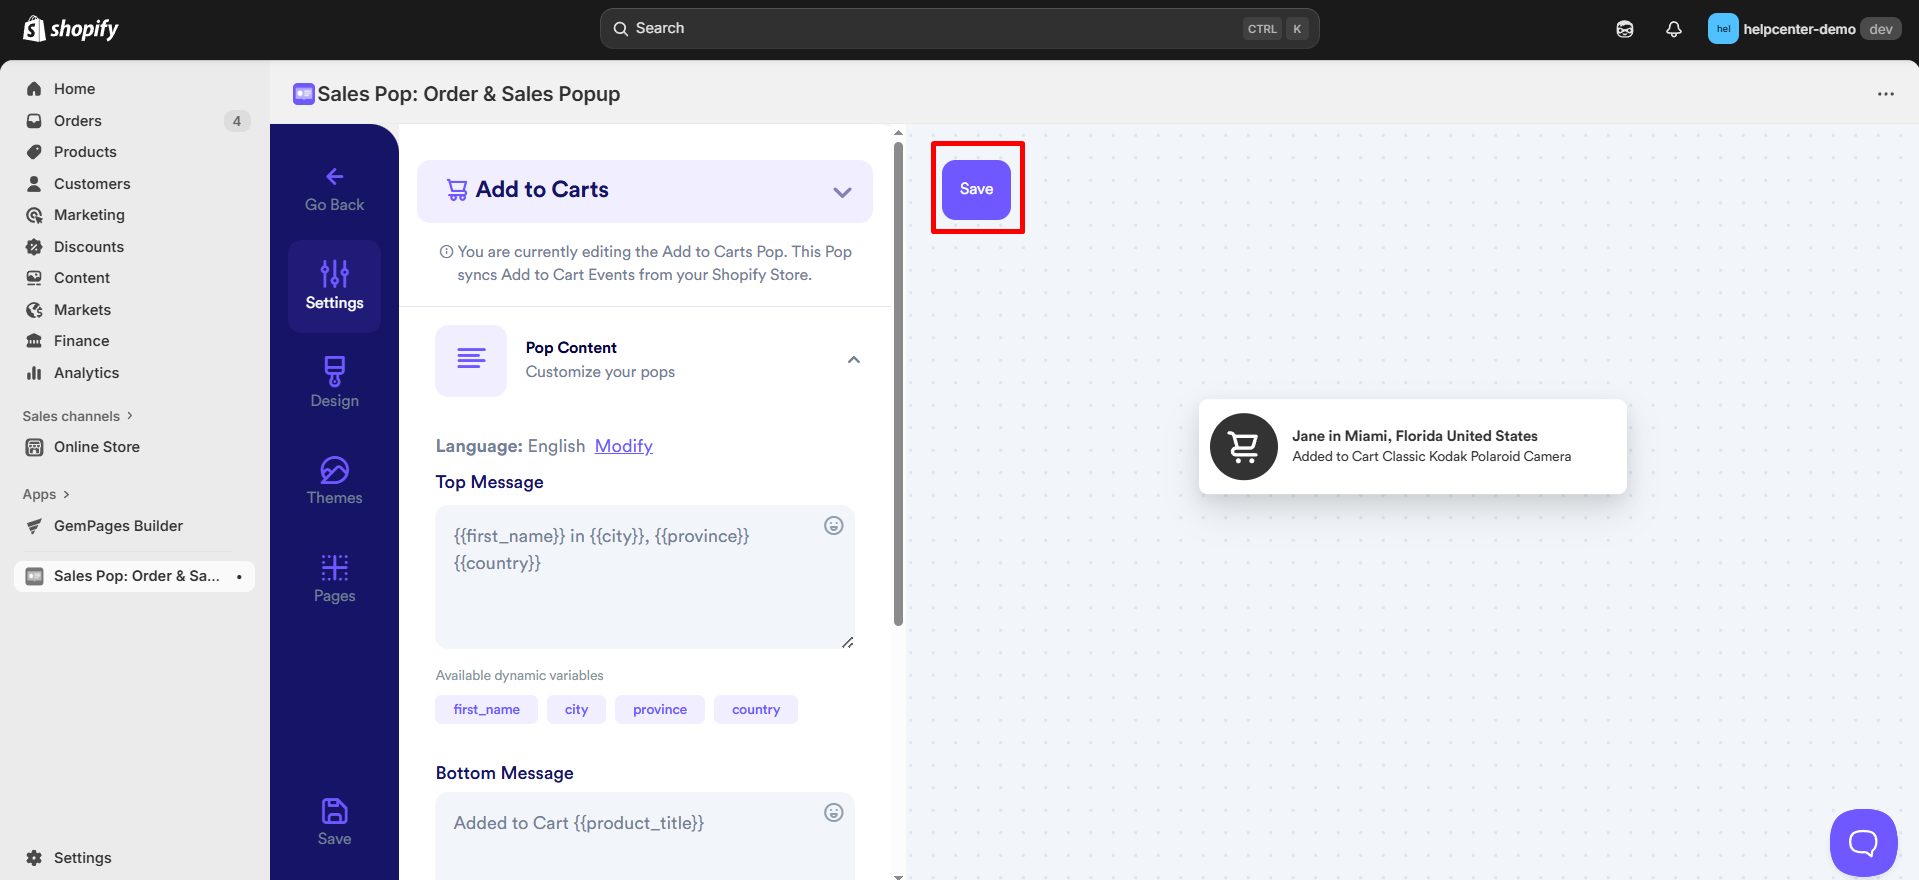The width and height of the screenshot is (1919, 880).
Task: Collapse the Pop Content section
Action: coord(853,360)
